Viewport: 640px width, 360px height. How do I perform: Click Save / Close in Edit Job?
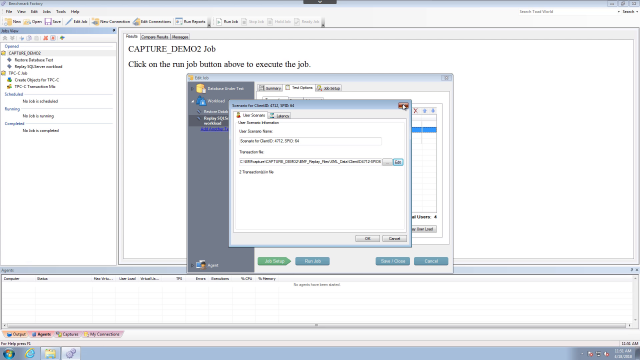pyautogui.click(x=393, y=261)
